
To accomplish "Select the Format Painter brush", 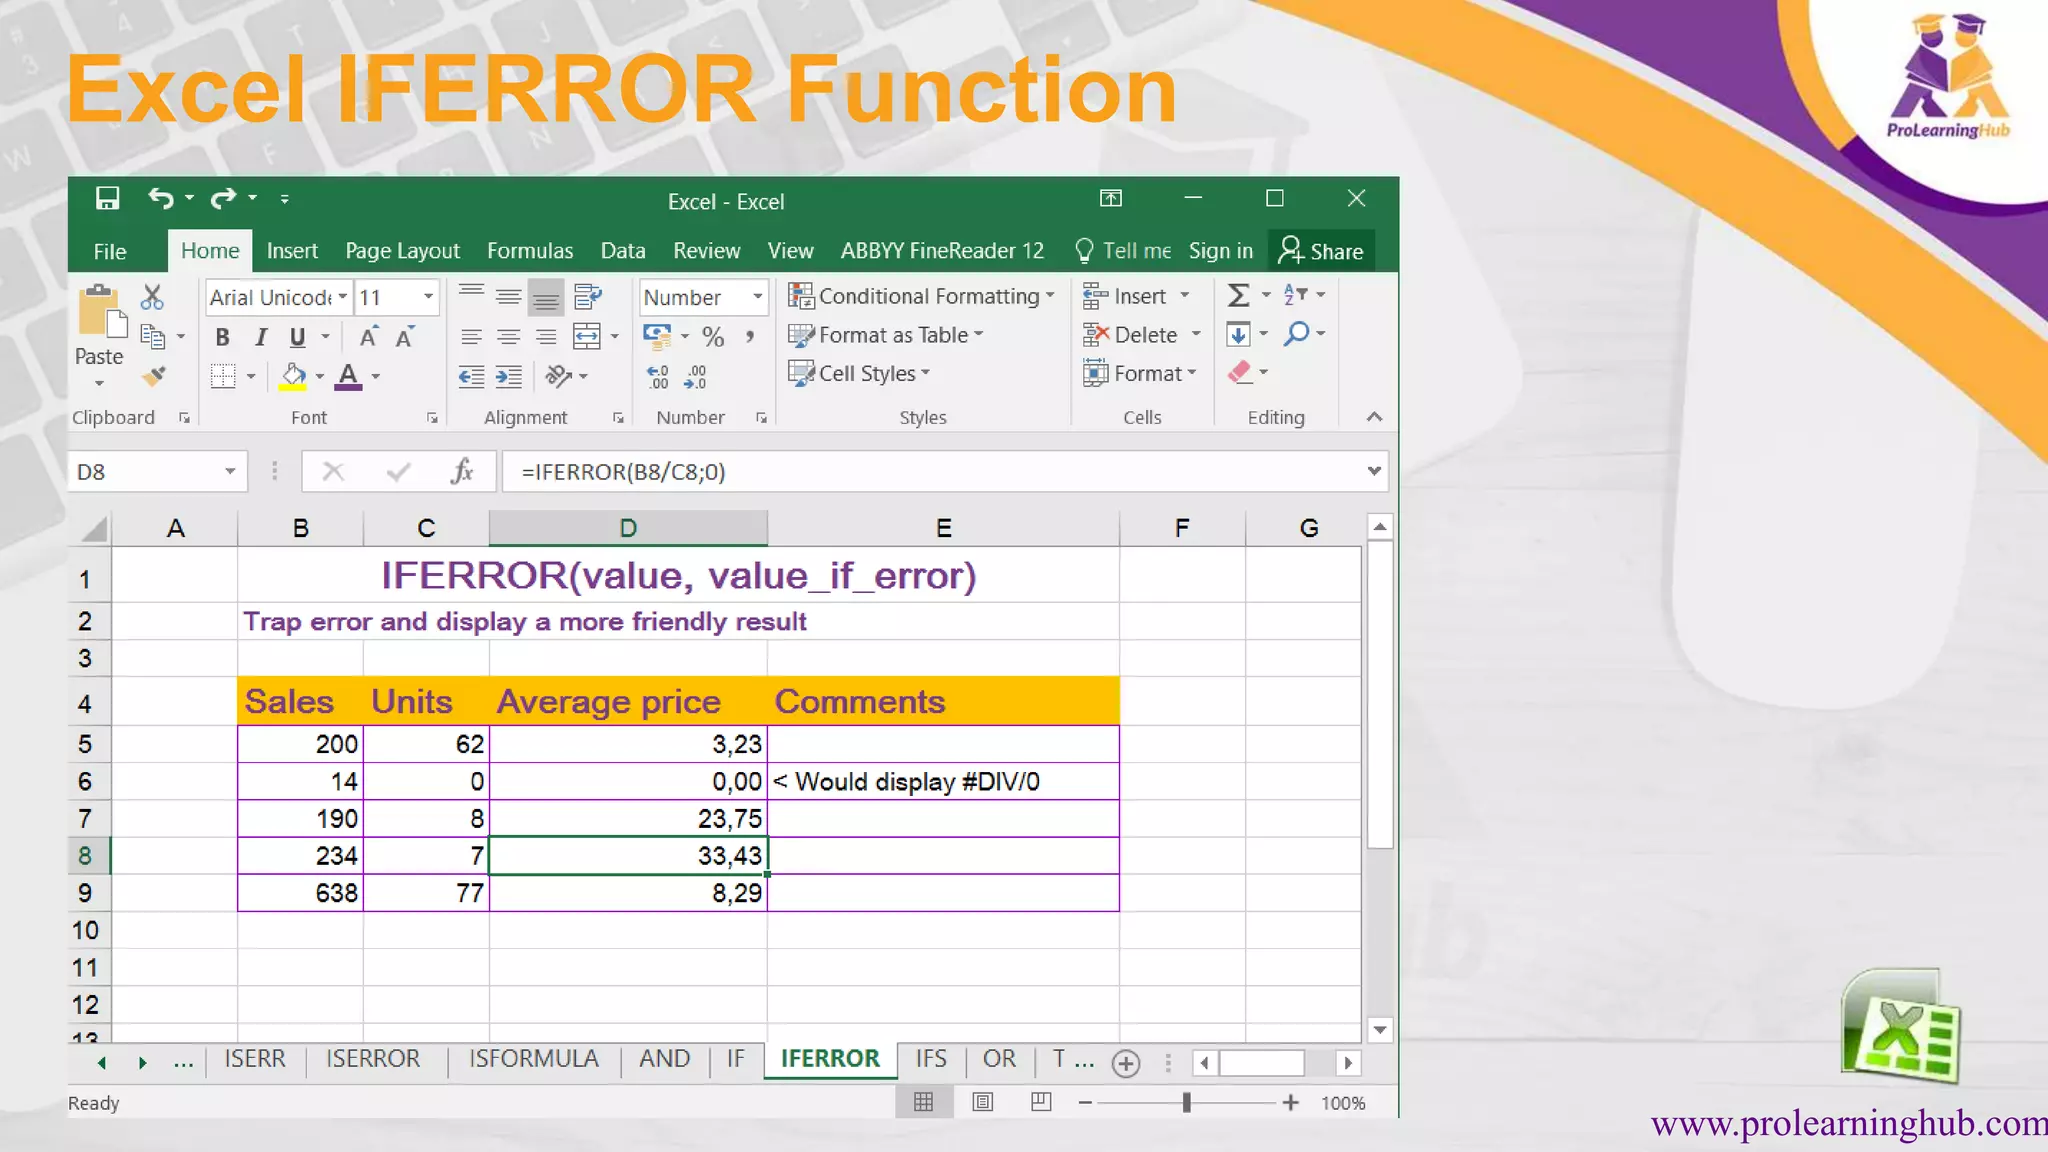I will pos(153,376).
